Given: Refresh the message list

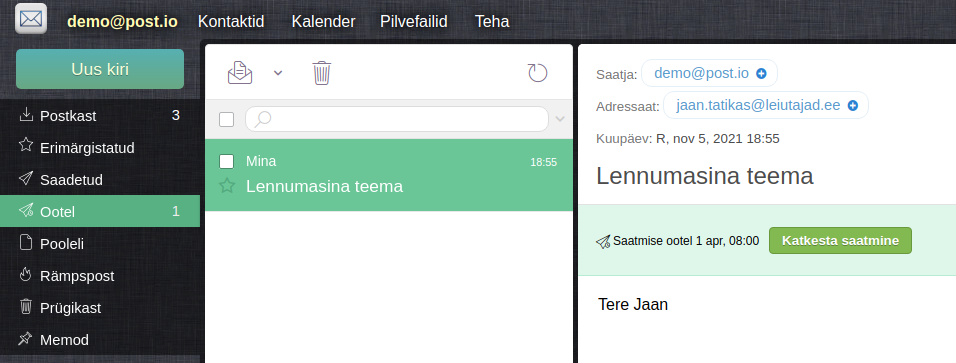Looking at the screenshot, I should (x=537, y=73).
